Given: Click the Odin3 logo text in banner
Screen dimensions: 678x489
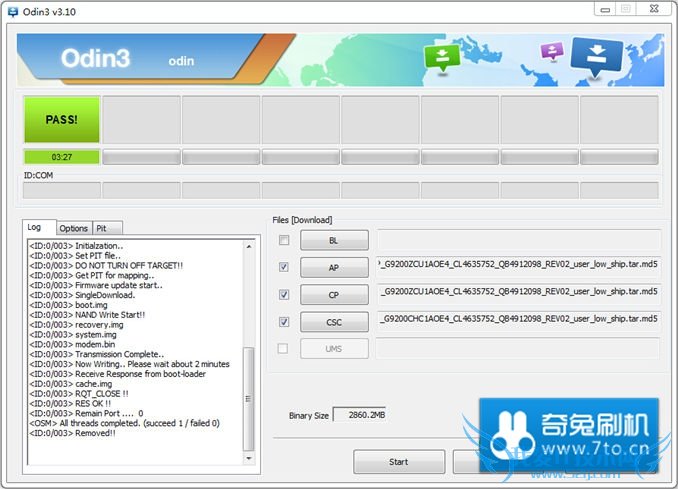Looking at the screenshot, I should (95, 58).
